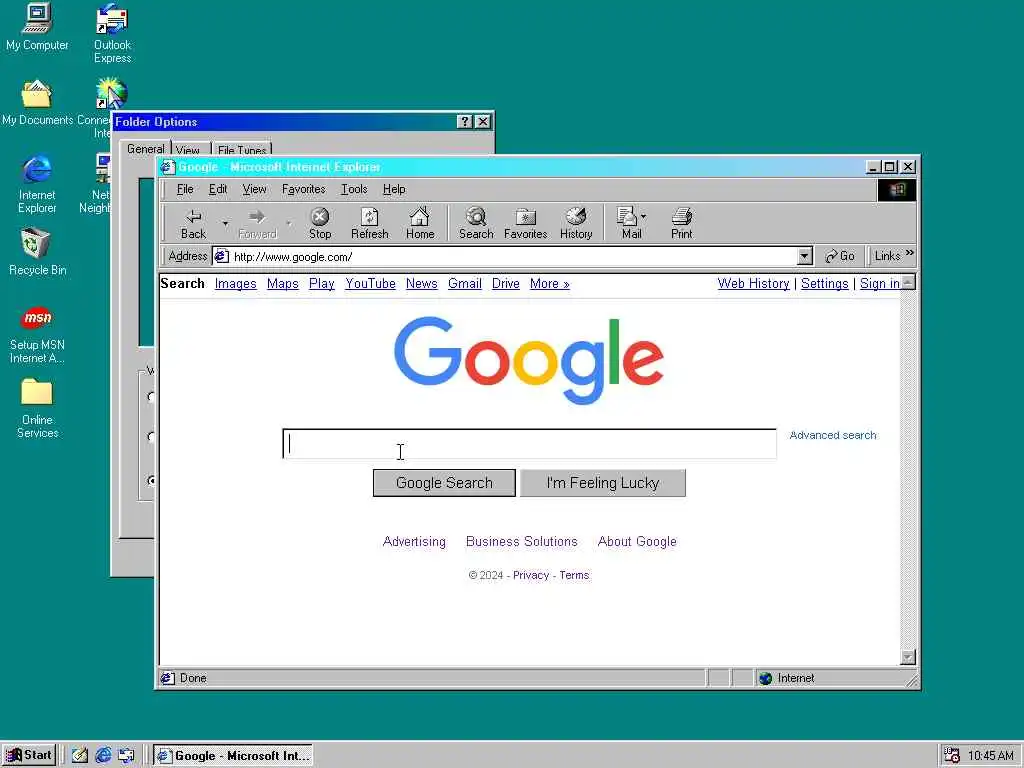The image size is (1024, 768).
Task: Go to the Home page button
Action: 420,224
